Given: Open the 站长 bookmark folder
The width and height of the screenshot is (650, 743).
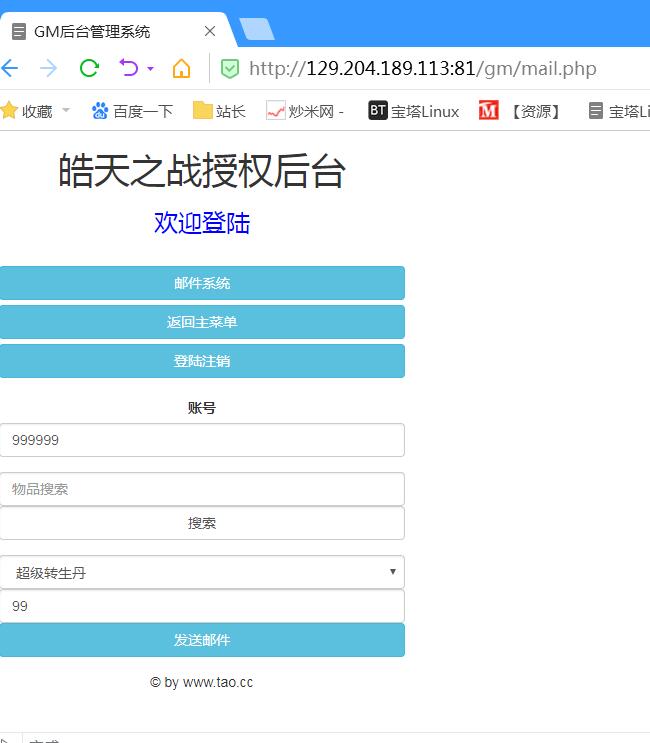Looking at the screenshot, I should pos(219,111).
